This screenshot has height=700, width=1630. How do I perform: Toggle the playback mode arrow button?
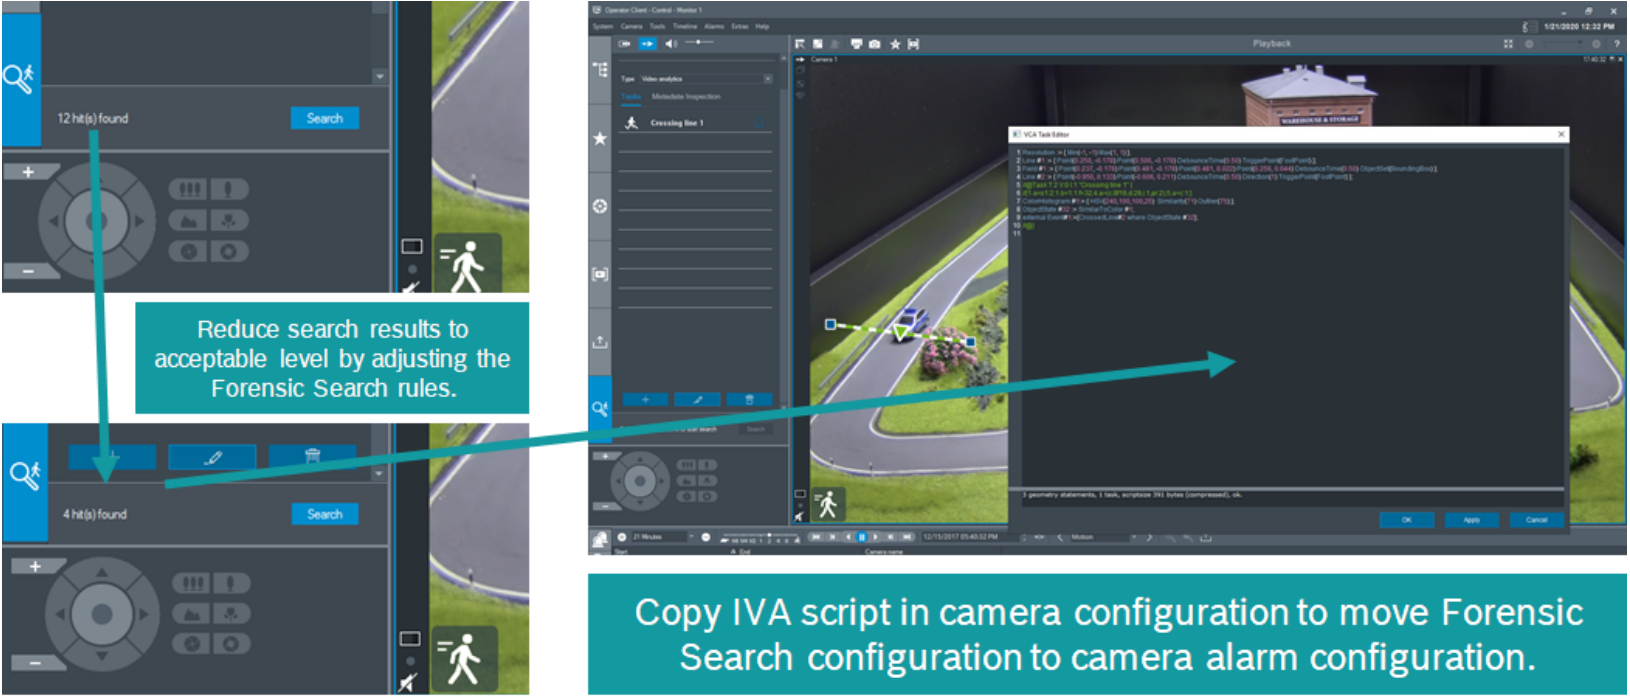(647, 44)
